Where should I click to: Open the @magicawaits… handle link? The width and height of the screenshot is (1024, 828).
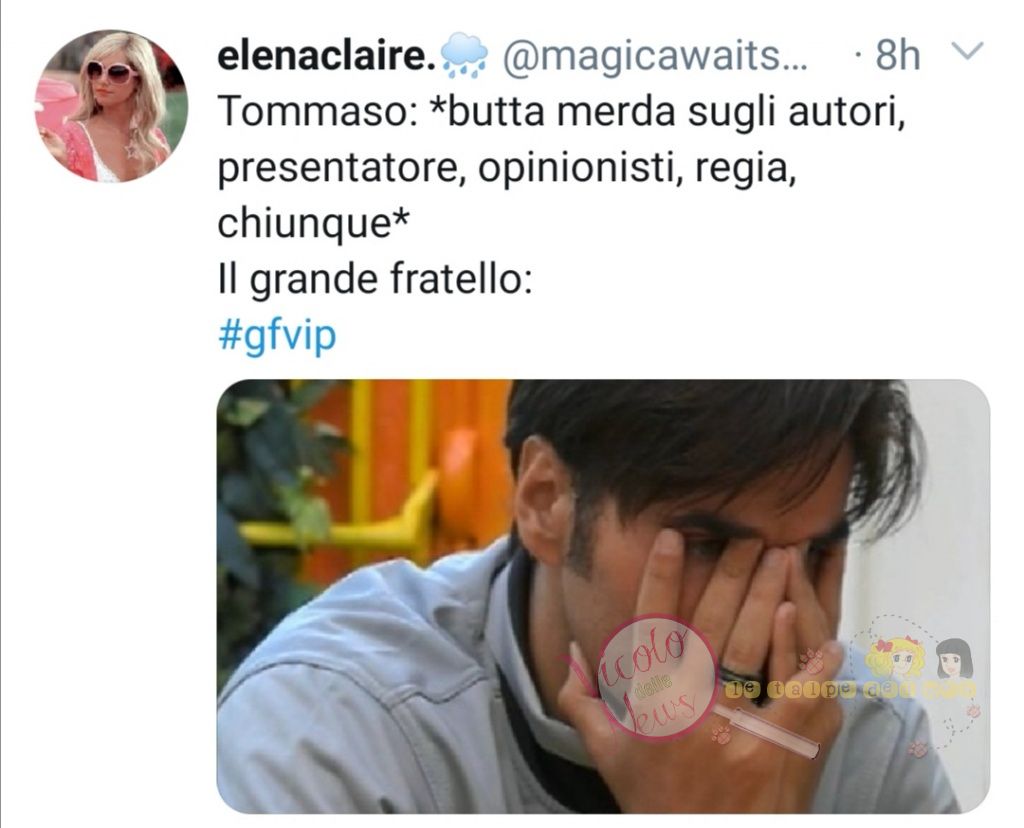[x=654, y=56]
